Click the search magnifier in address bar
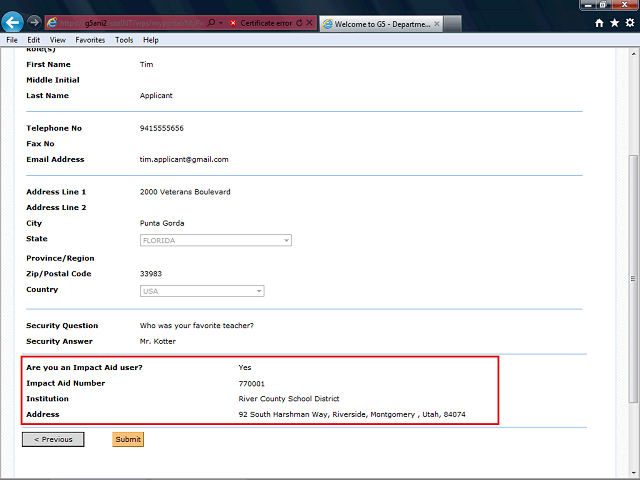Screen dimensions: 640x480 211,22
